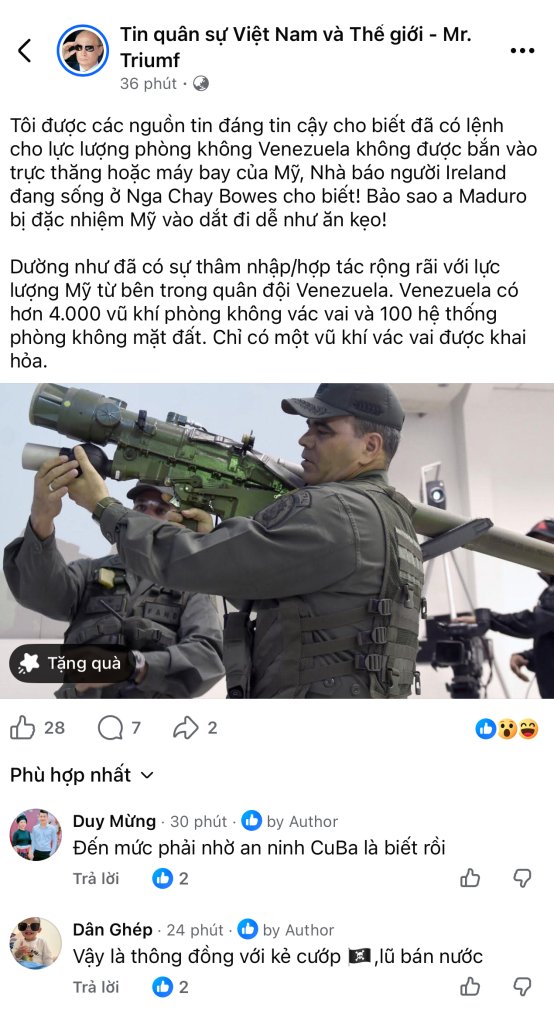Dislike Dân Ghép's comment with thumbs-down
This screenshot has width=554, height=1024.
(522, 987)
